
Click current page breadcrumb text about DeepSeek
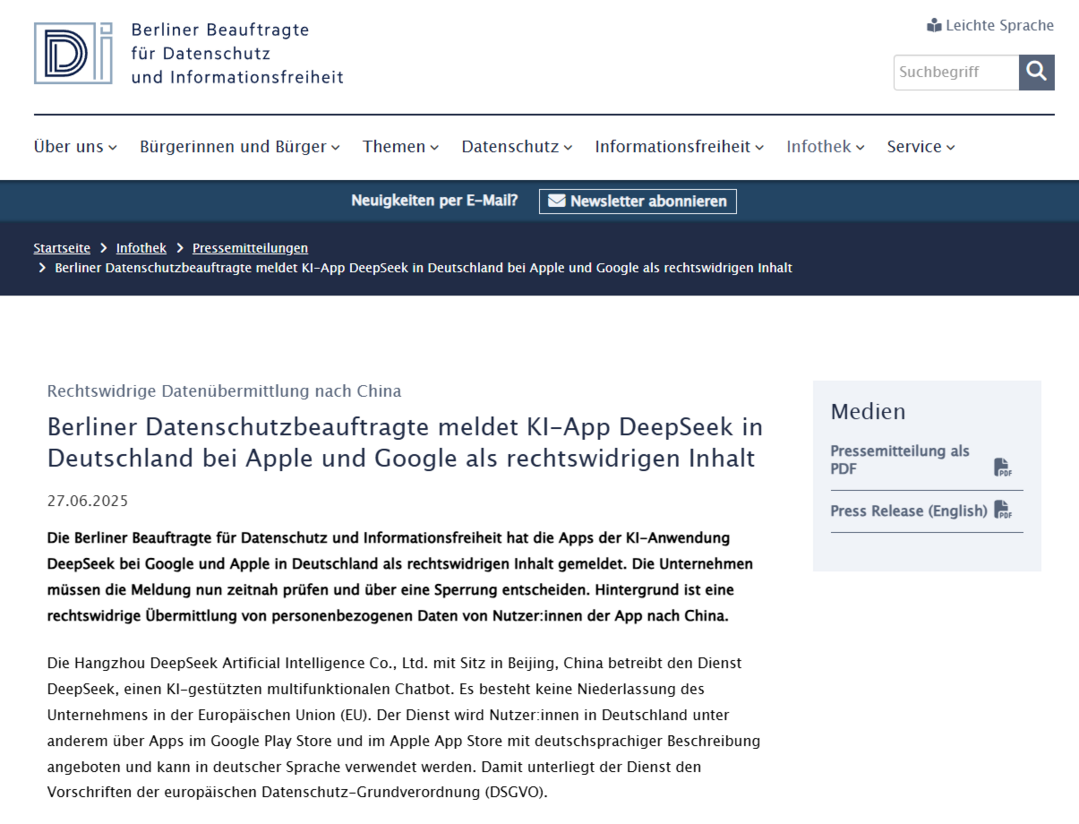tap(423, 268)
